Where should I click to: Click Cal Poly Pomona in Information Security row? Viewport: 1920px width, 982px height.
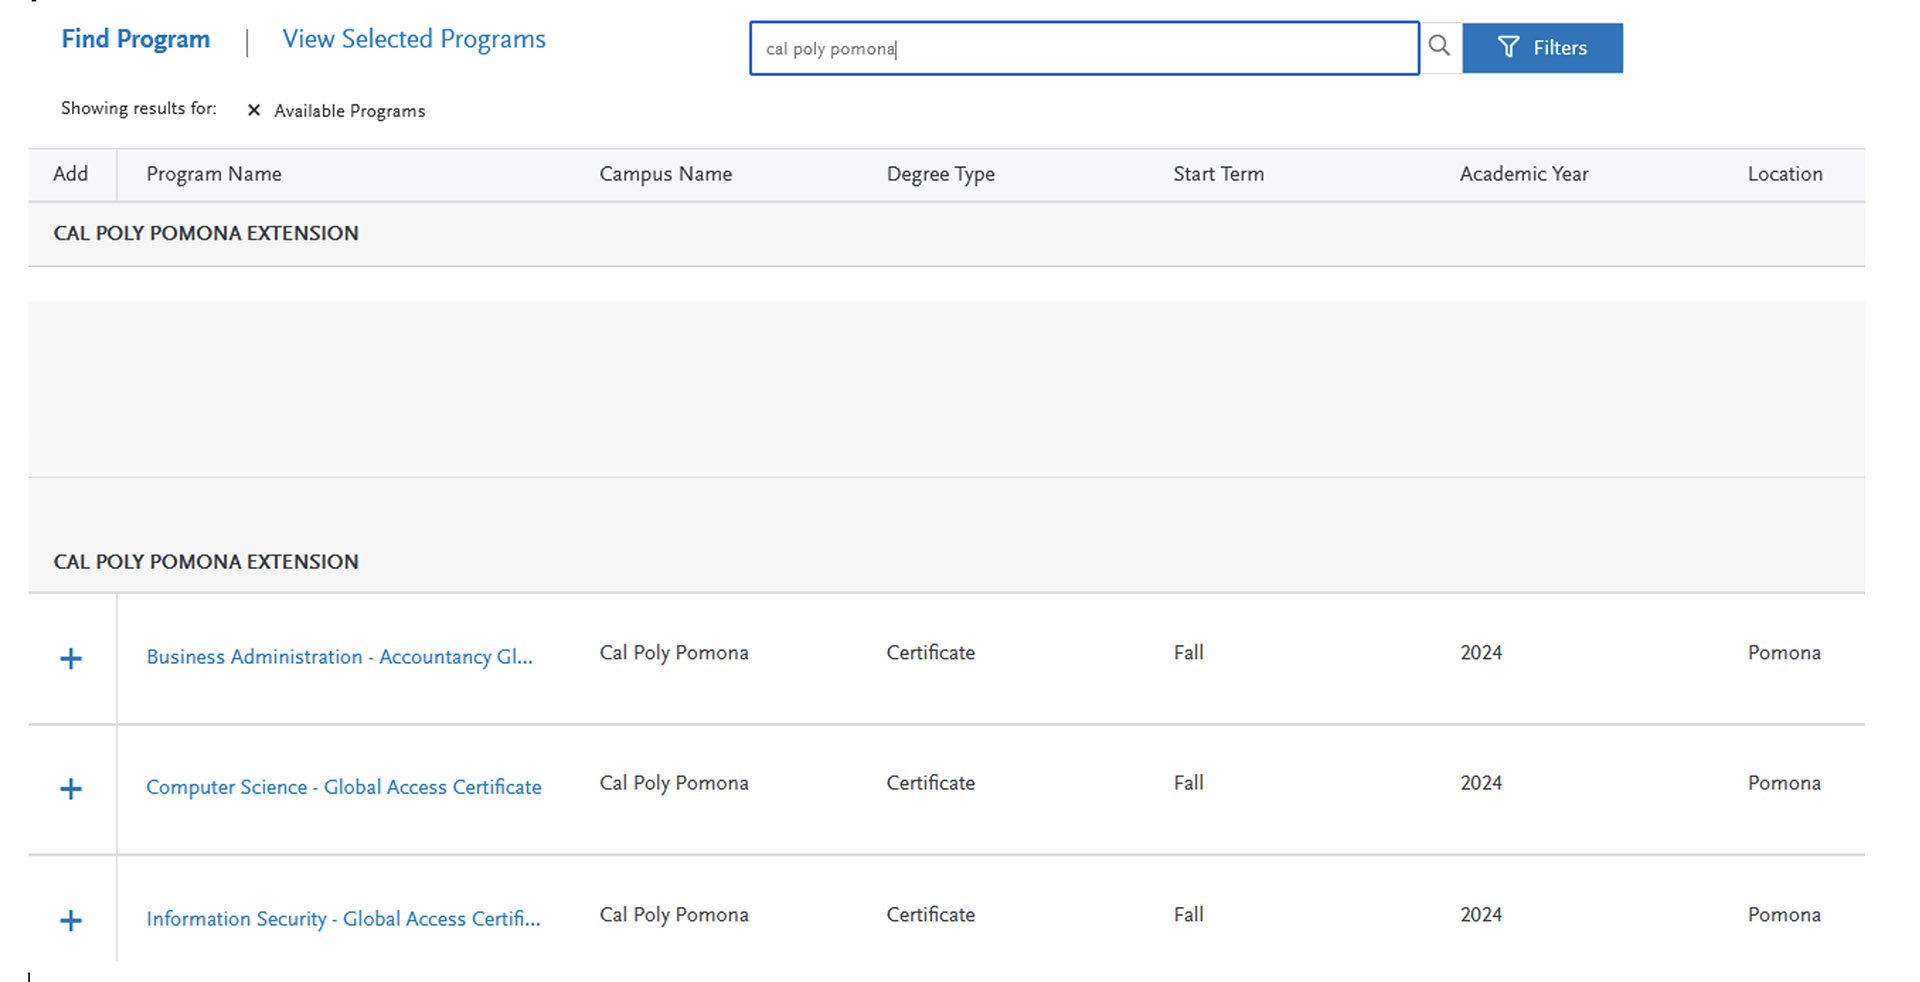point(674,915)
